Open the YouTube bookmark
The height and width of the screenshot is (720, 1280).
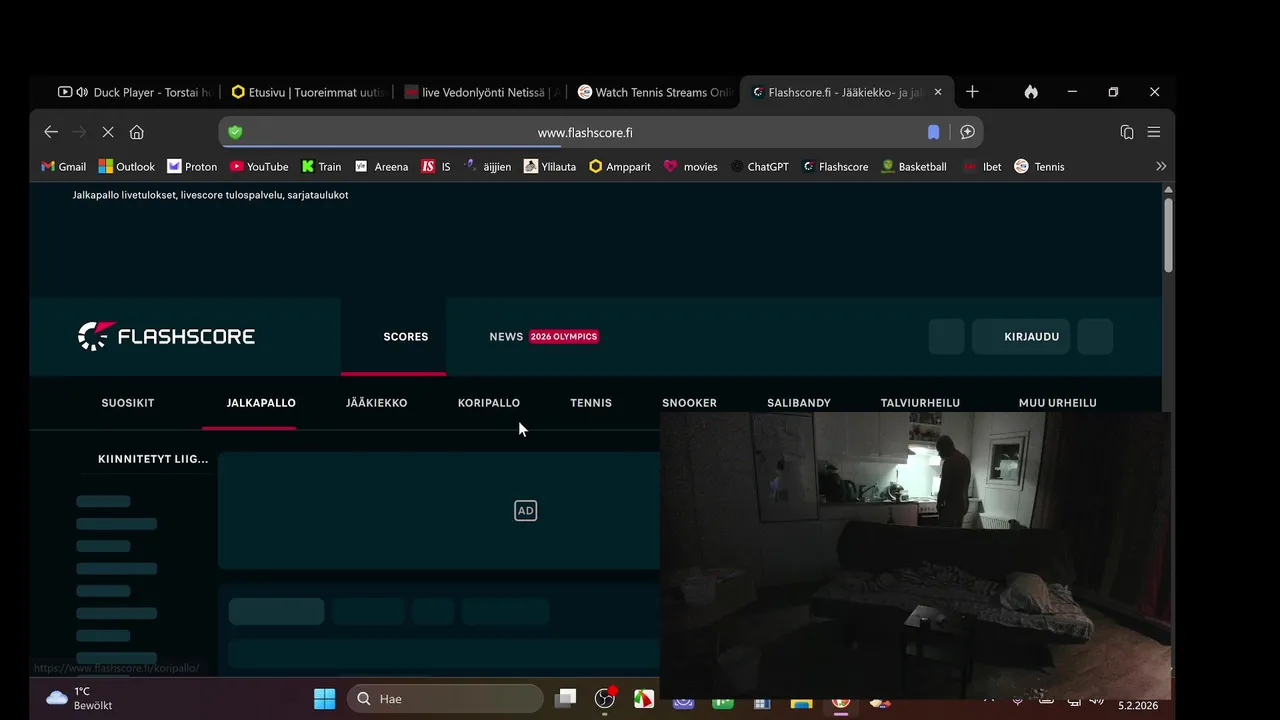click(x=259, y=167)
